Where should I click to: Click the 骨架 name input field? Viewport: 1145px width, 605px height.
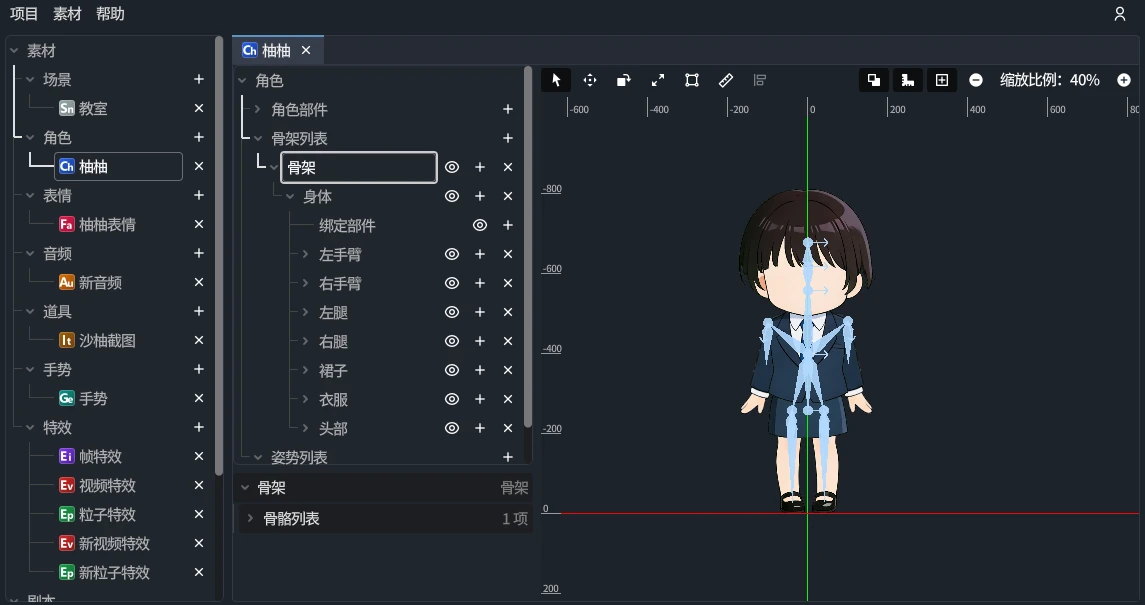(359, 167)
